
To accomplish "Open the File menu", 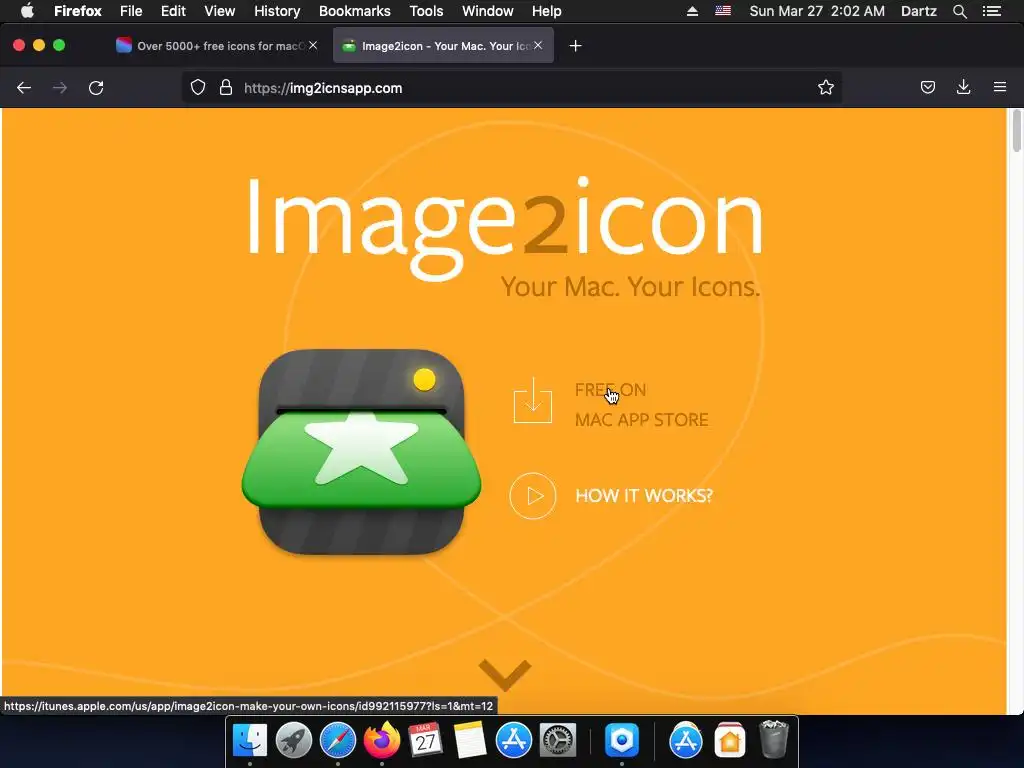I will click(131, 11).
